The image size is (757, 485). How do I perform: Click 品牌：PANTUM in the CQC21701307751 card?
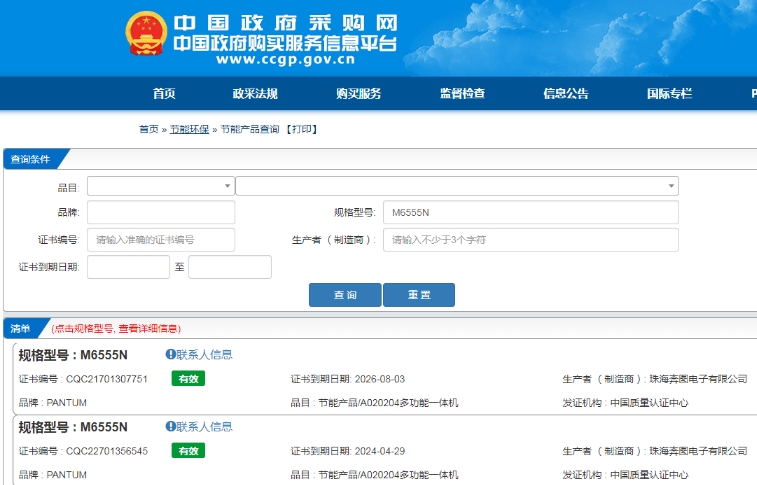coord(53,402)
